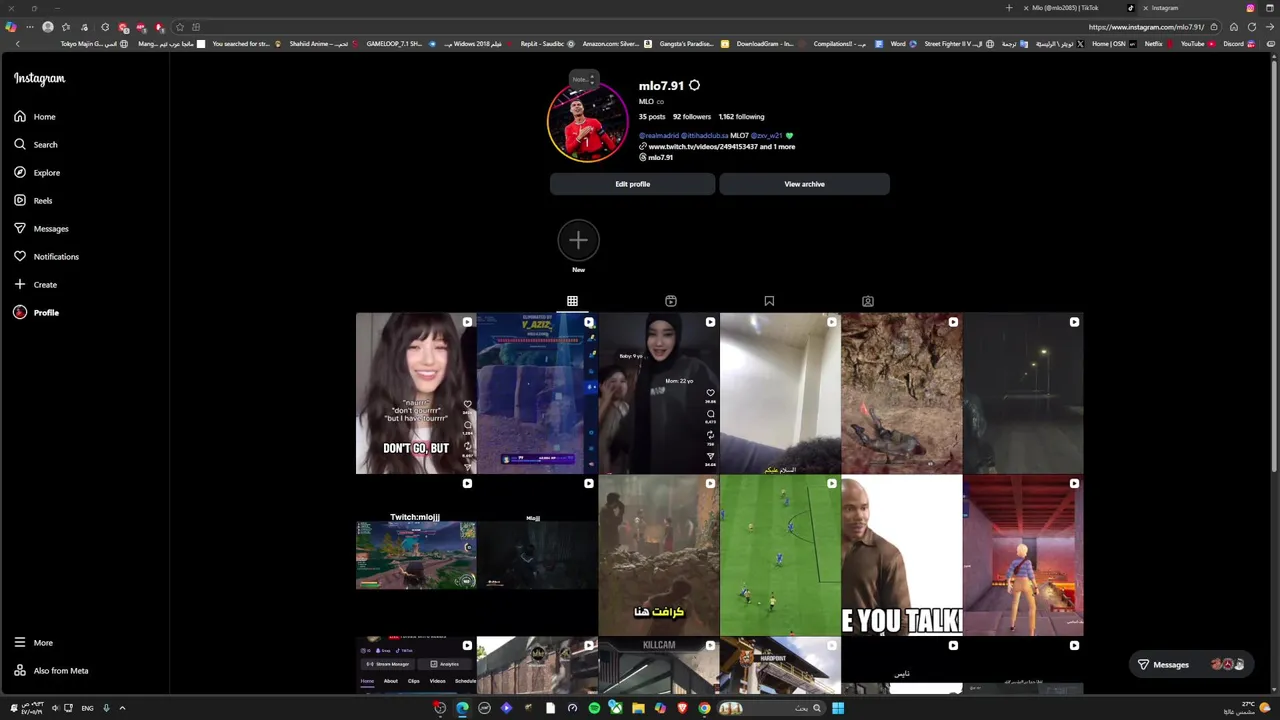Open Profile in the sidebar

pos(36,312)
